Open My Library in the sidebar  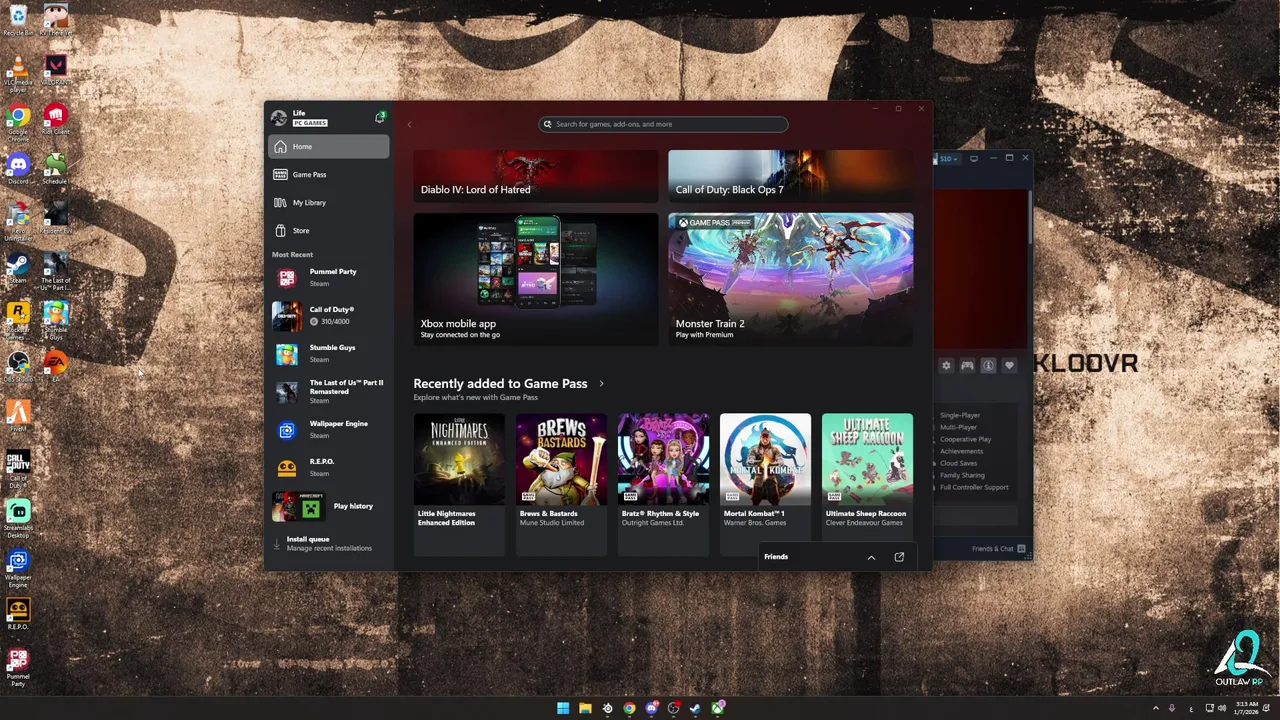click(x=328, y=203)
